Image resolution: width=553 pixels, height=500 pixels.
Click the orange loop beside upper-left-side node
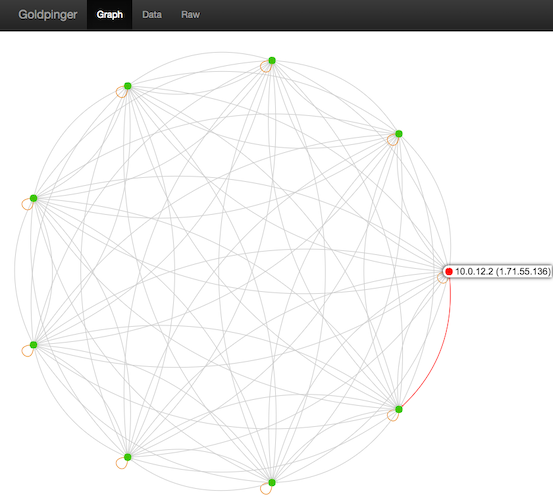pos(27,204)
